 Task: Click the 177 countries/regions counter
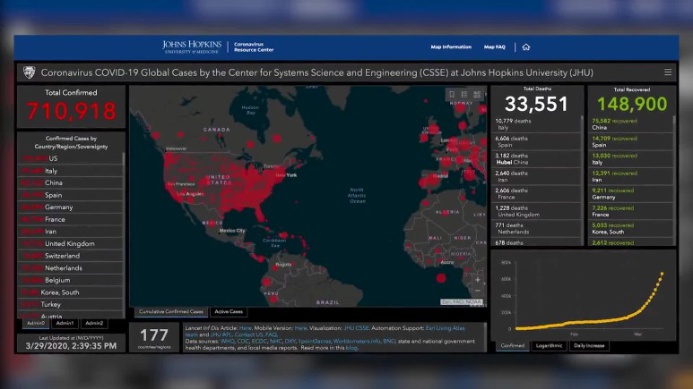(154, 337)
